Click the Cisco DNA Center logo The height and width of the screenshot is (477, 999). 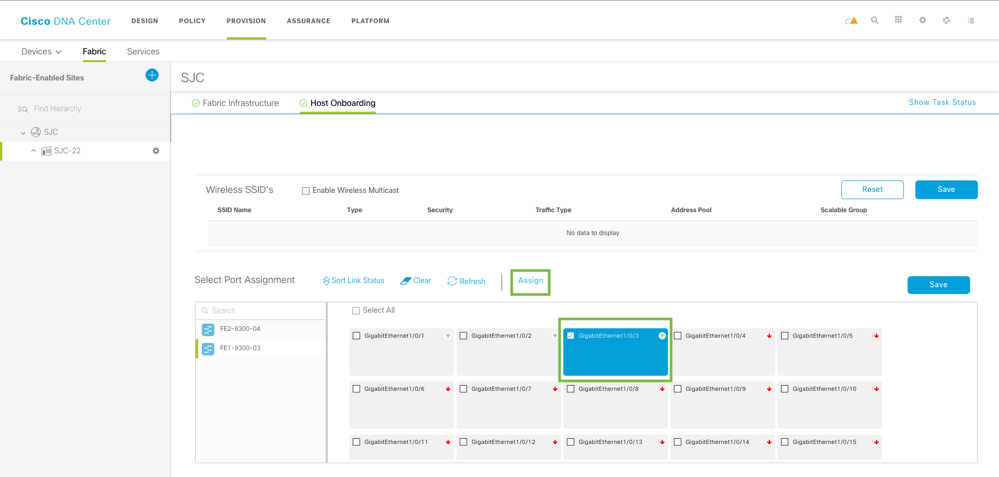click(65, 21)
